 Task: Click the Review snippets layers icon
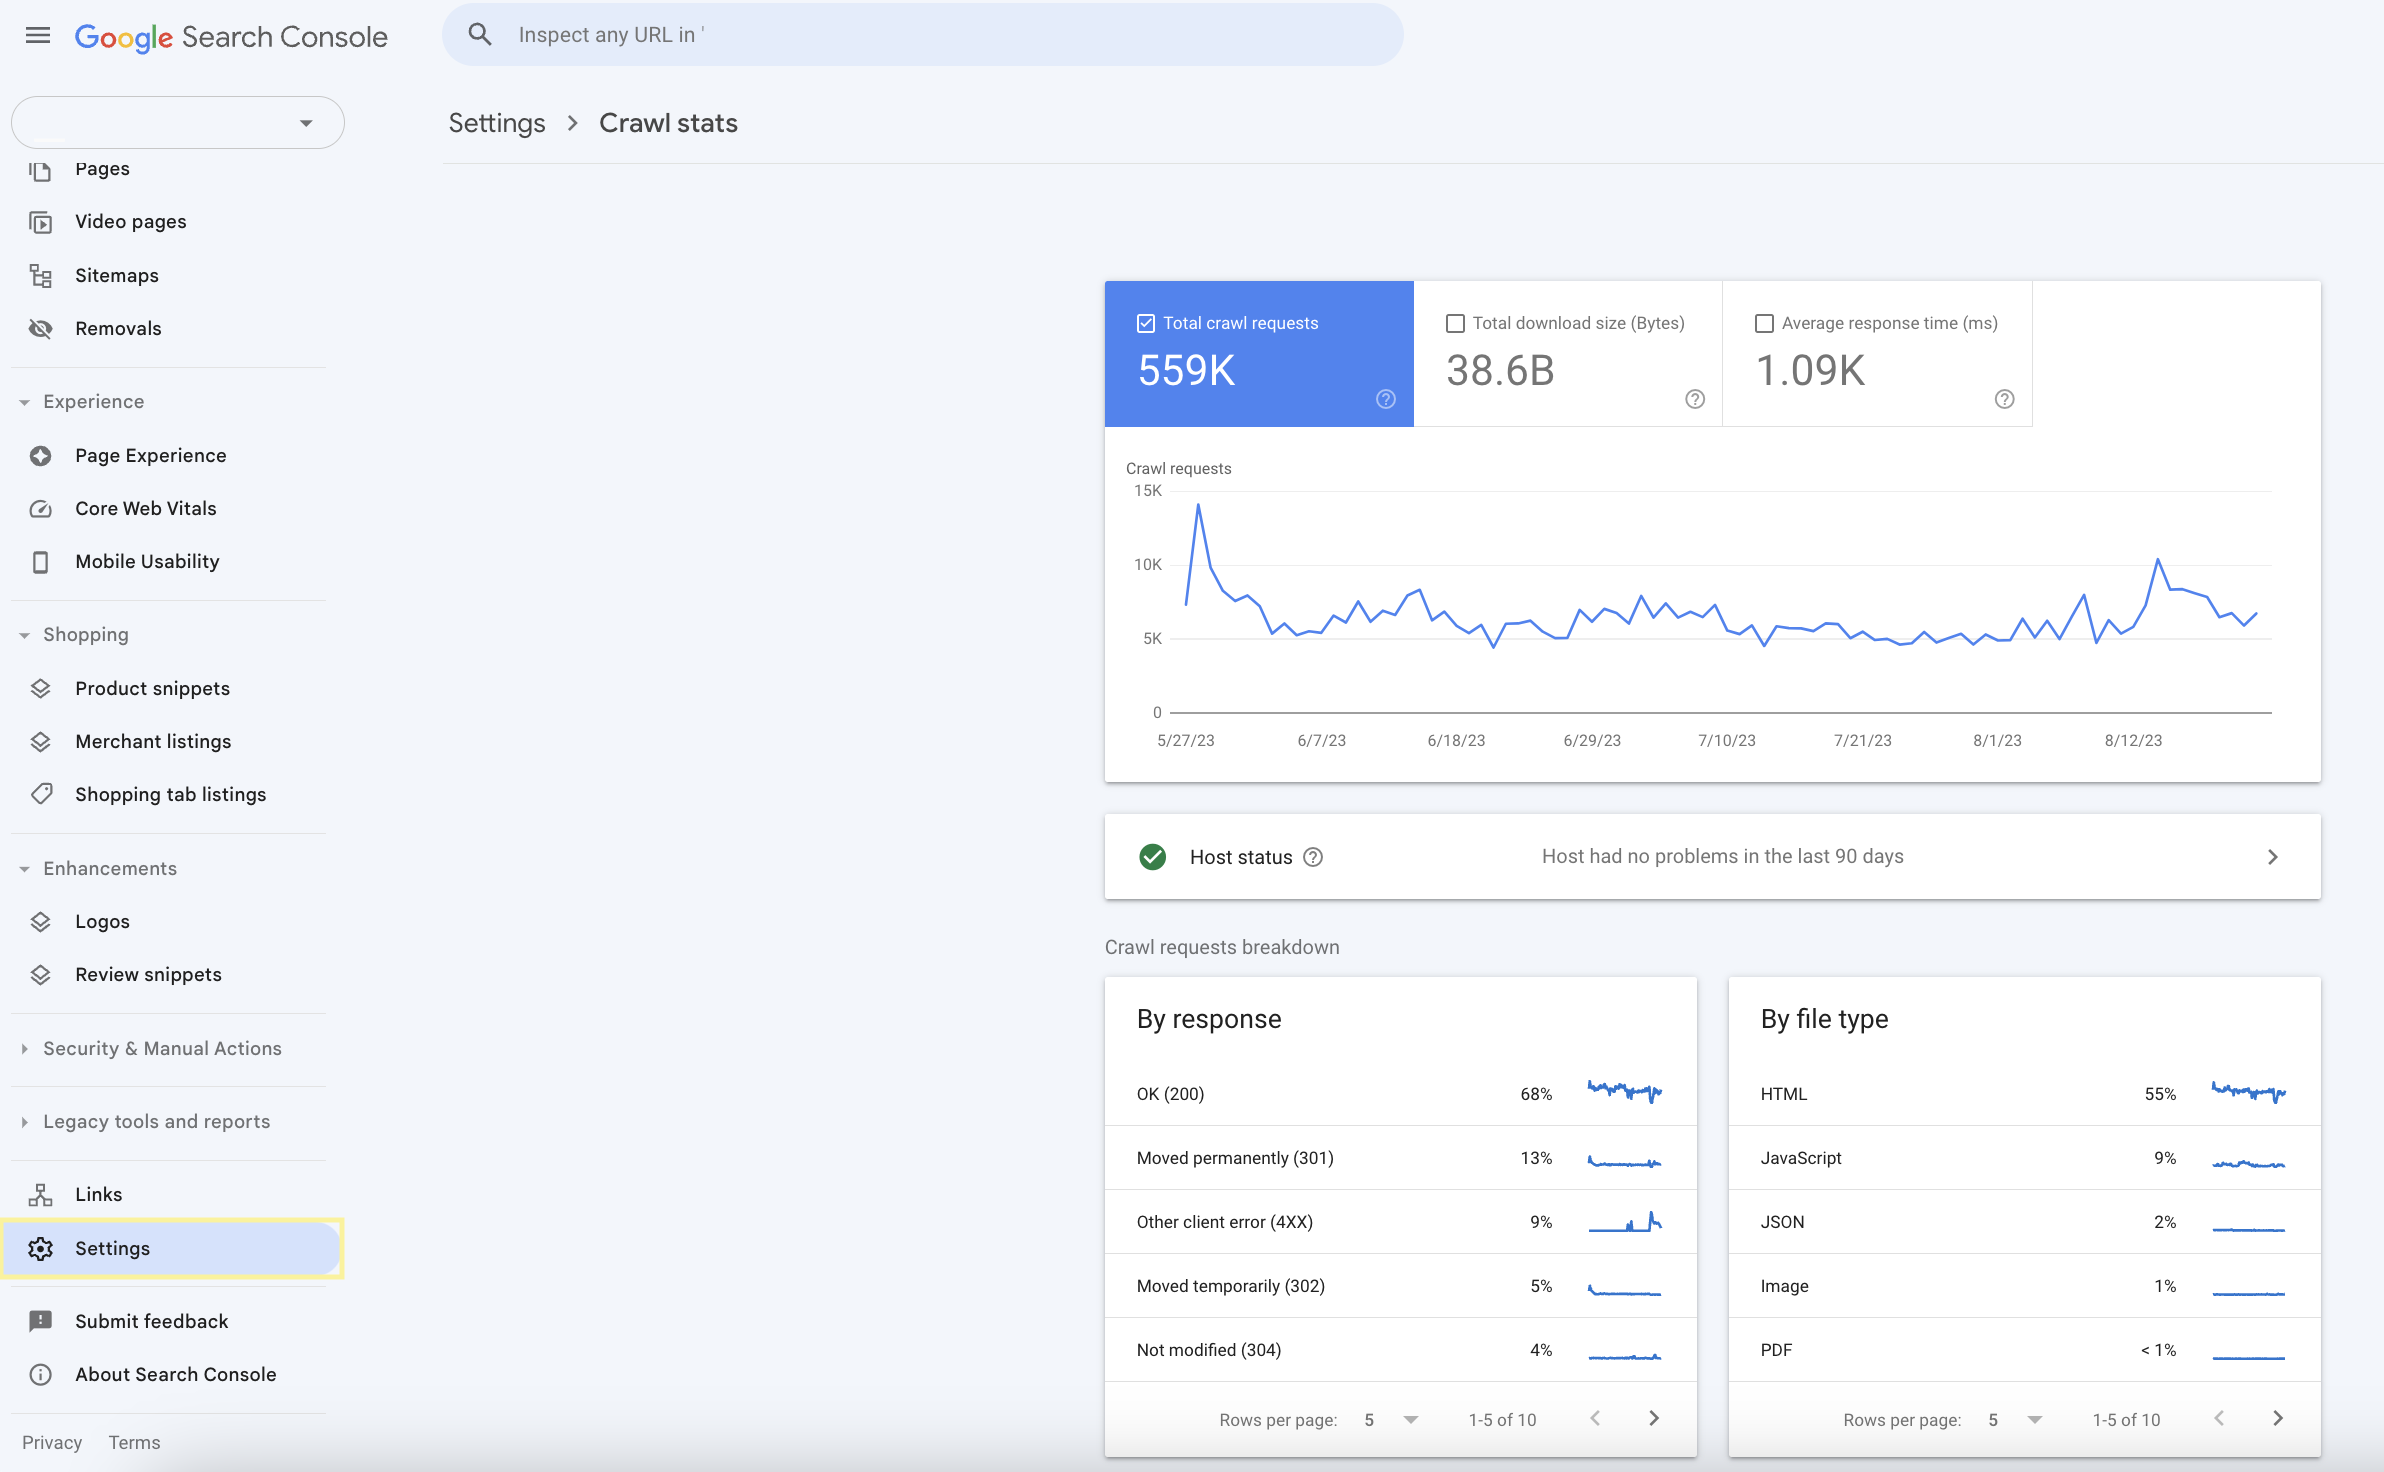(40, 975)
